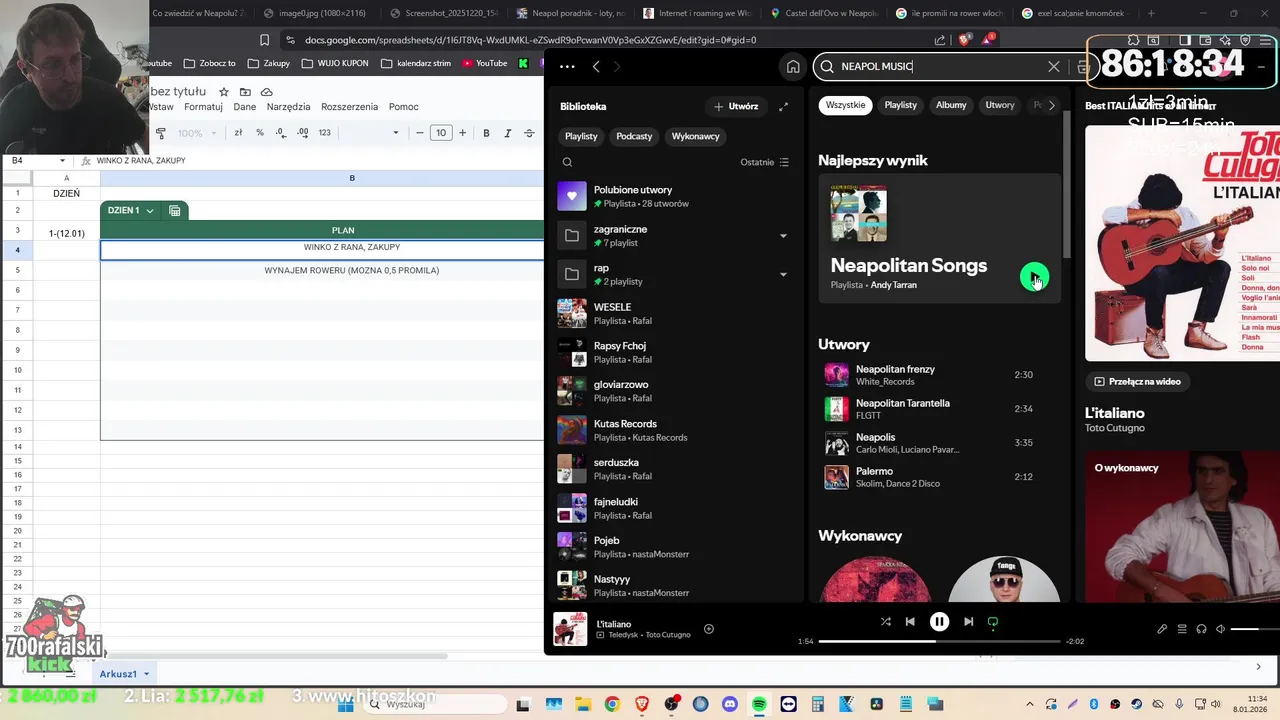
Task: Play the Neapolitan Songs playlist
Action: pos(1034,278)
